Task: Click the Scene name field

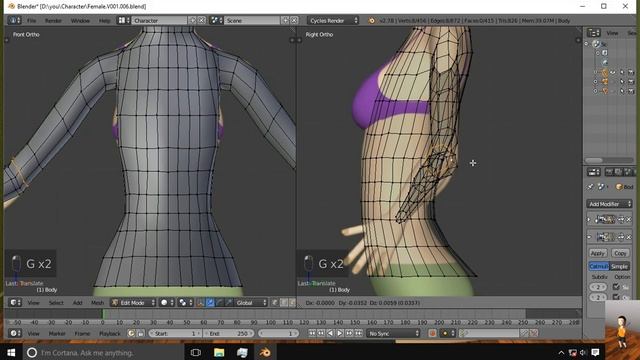Action: coord(252,20)
